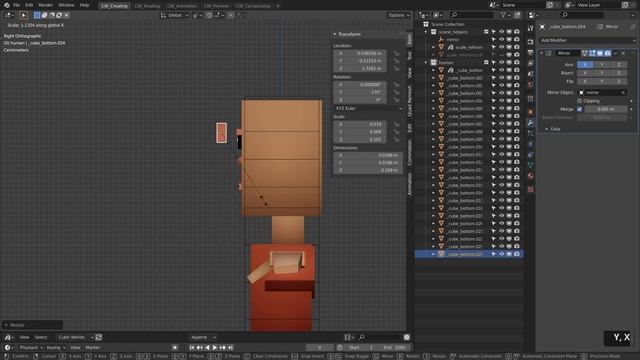Toggle render camera icon for human collection
Image resolution: width=640 pixels, height=360 pixels.
[x=517, y=62]
